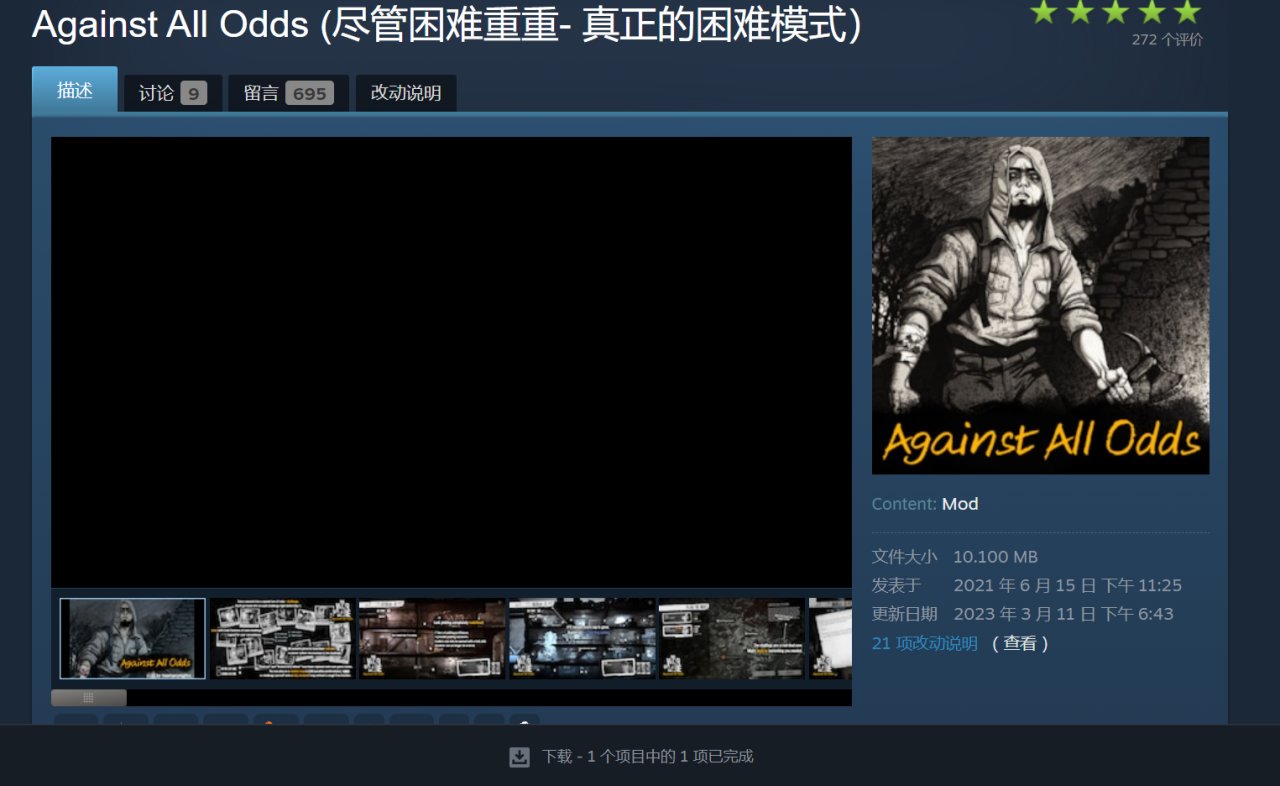The height and width of the screenshot is (786, 1280).
Task: Click the 2023 年 3 月 11 日 update date
Action: [x=1063, y=614]
